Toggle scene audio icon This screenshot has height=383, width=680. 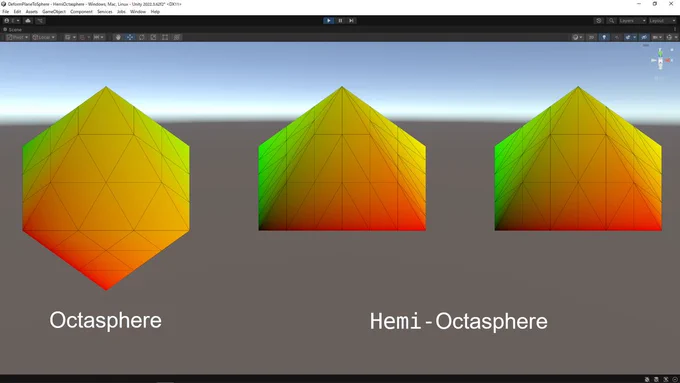pyautogui.click(x=617, y=37)
